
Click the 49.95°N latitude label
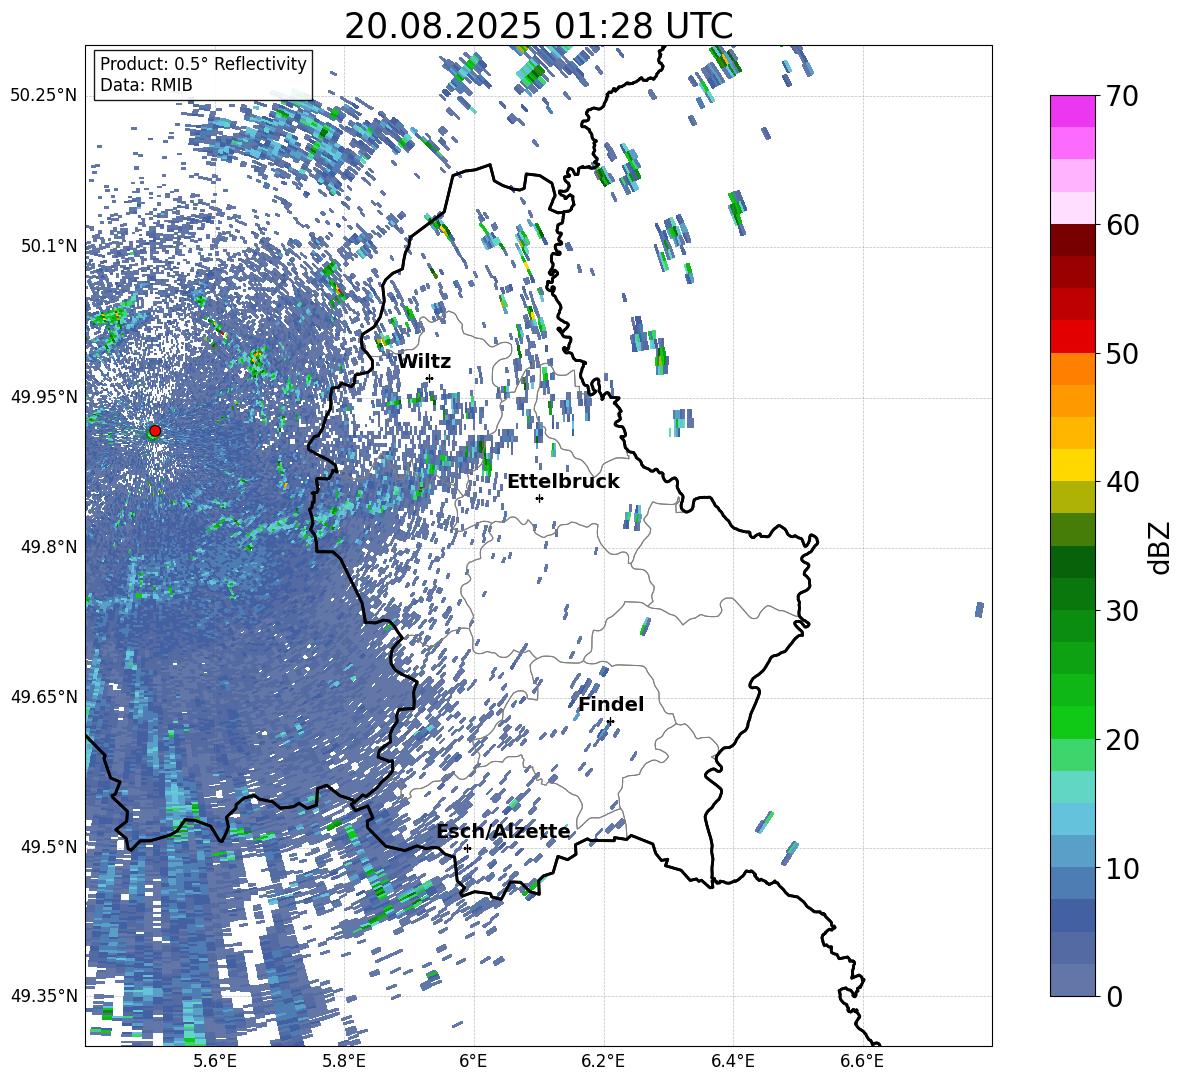point(44,396)
